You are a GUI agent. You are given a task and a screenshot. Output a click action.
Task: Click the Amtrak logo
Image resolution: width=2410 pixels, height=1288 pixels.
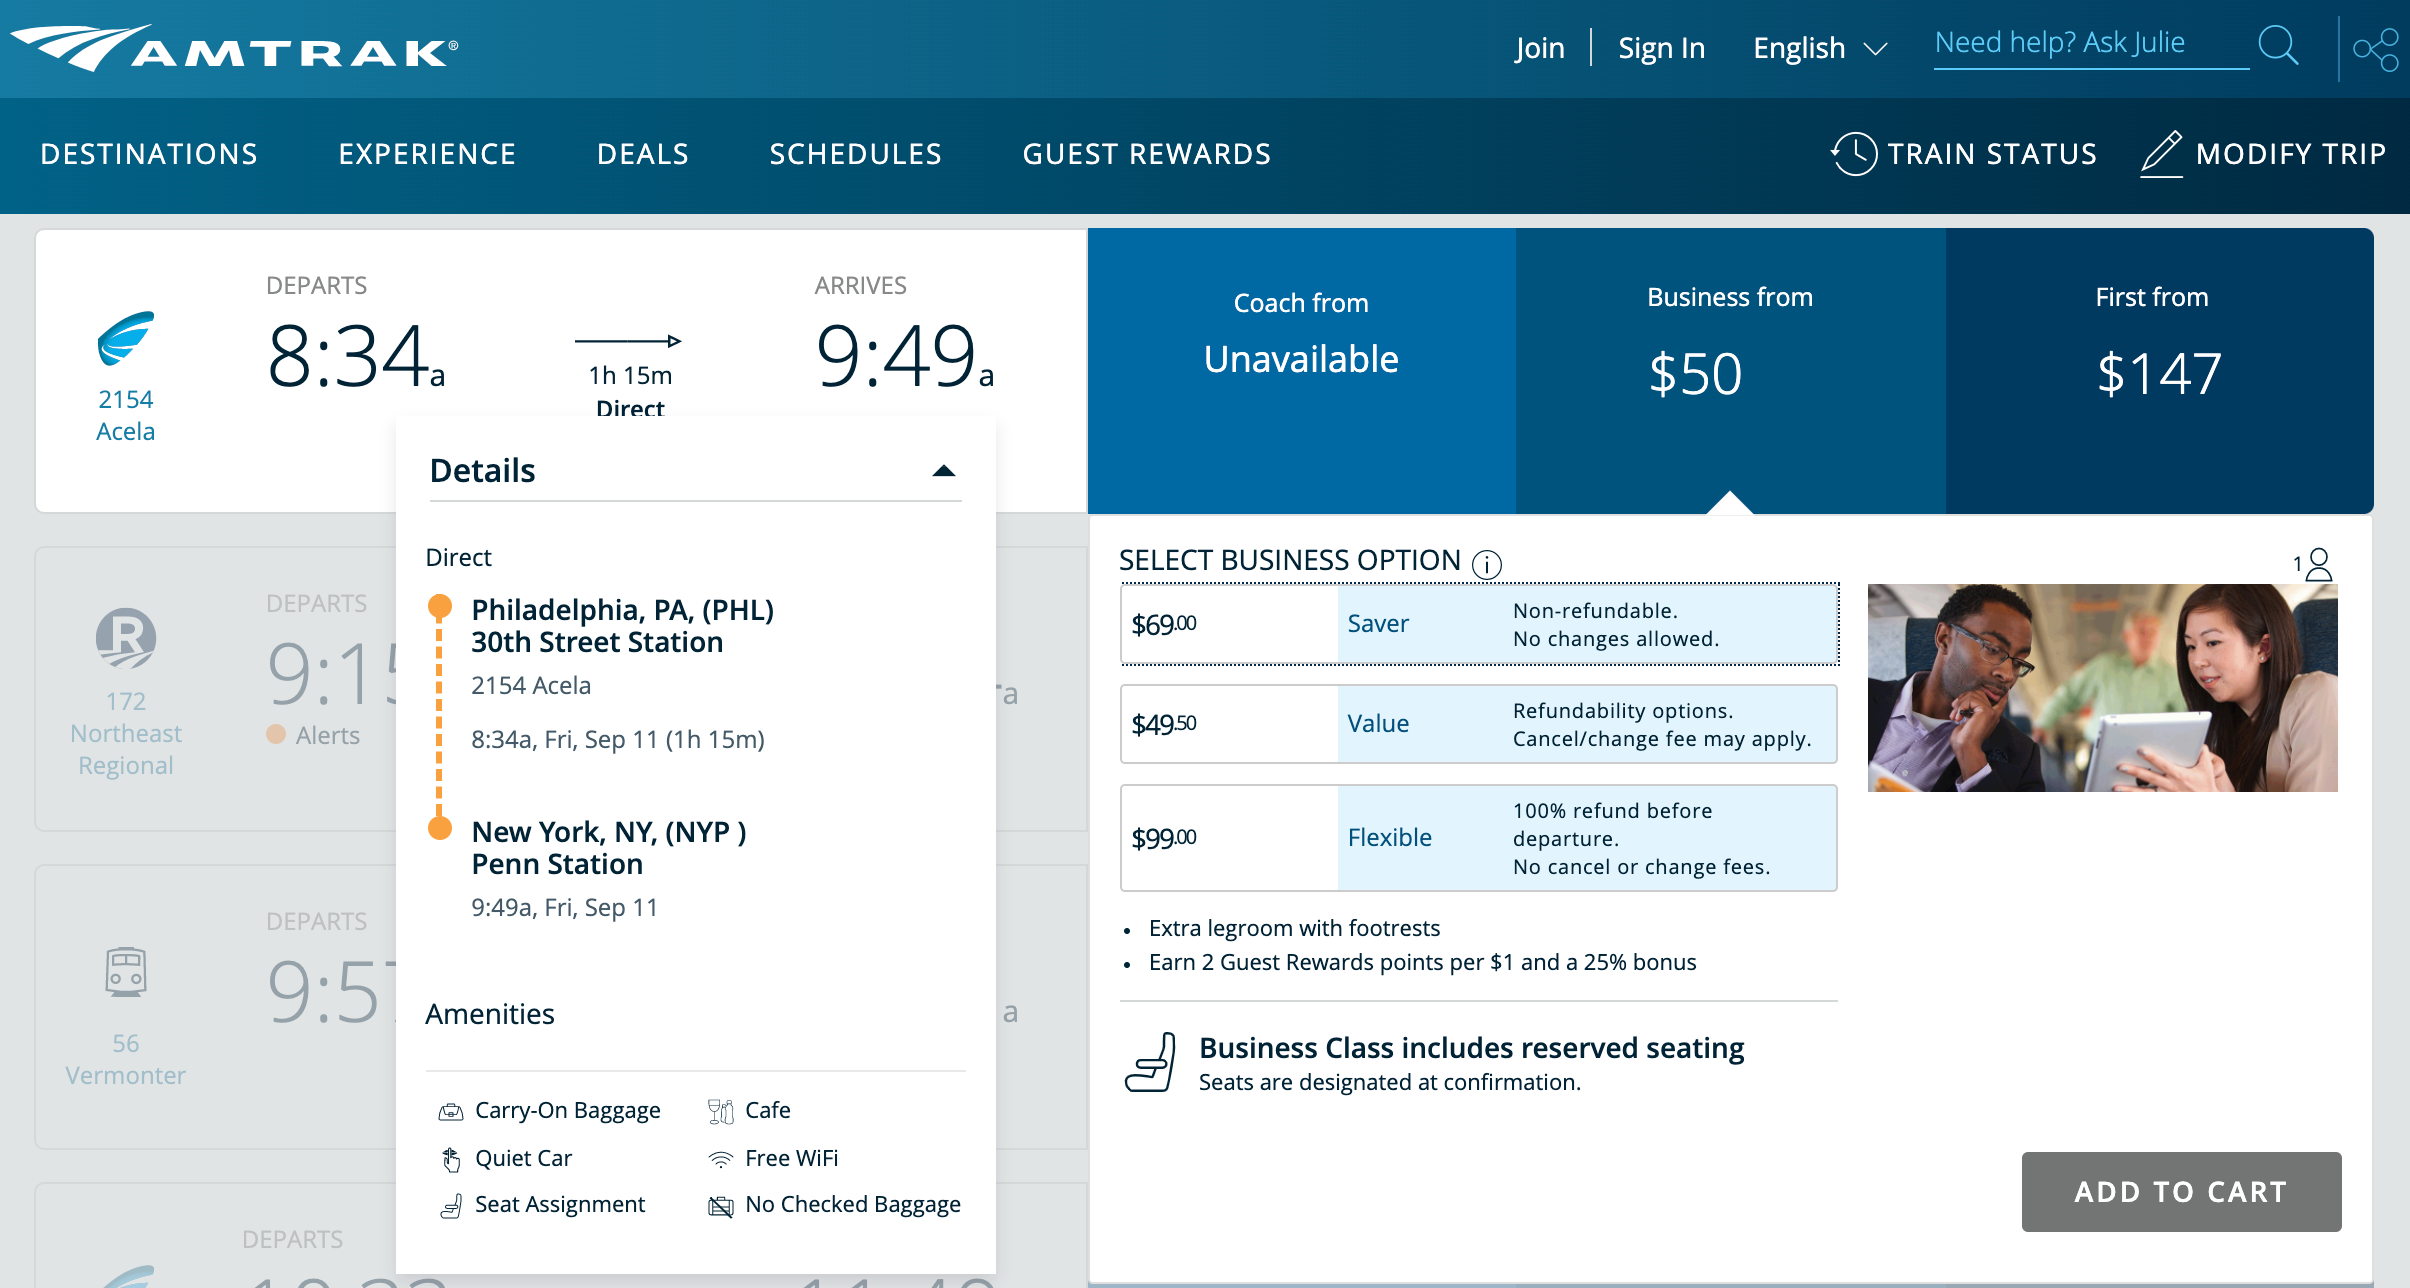pos(235,48)
